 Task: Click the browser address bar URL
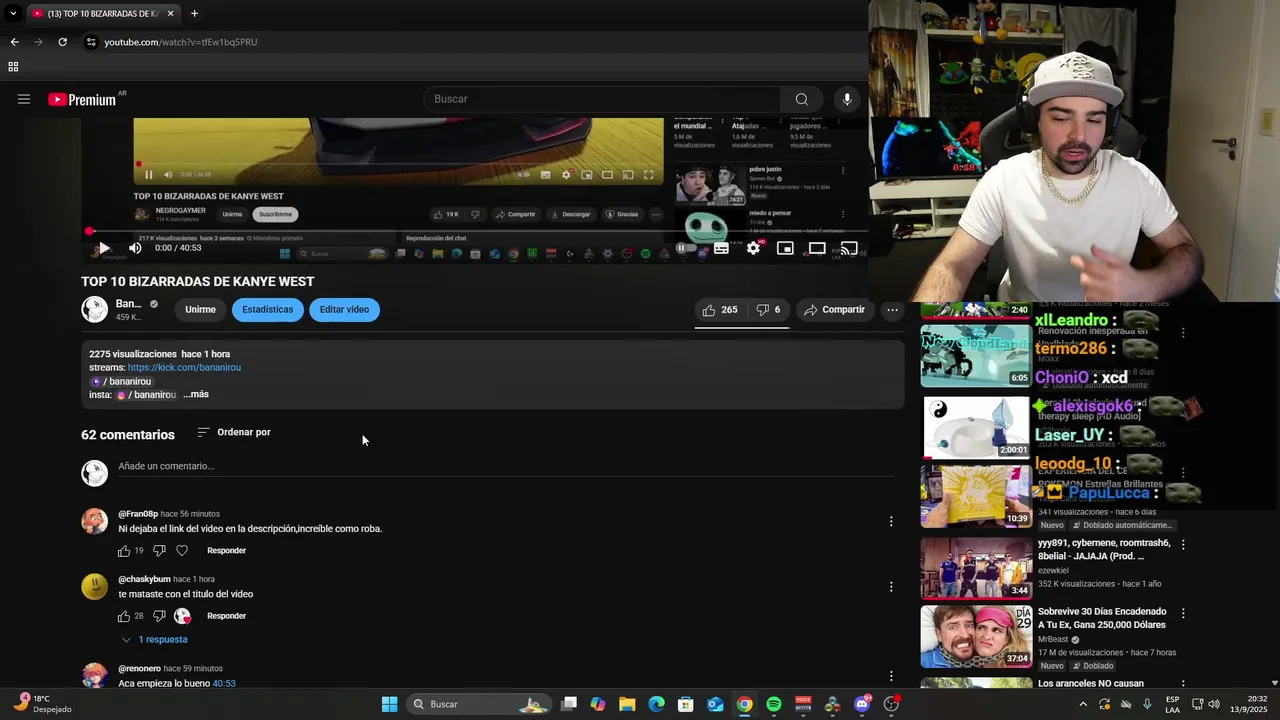(x=181, y=42)
